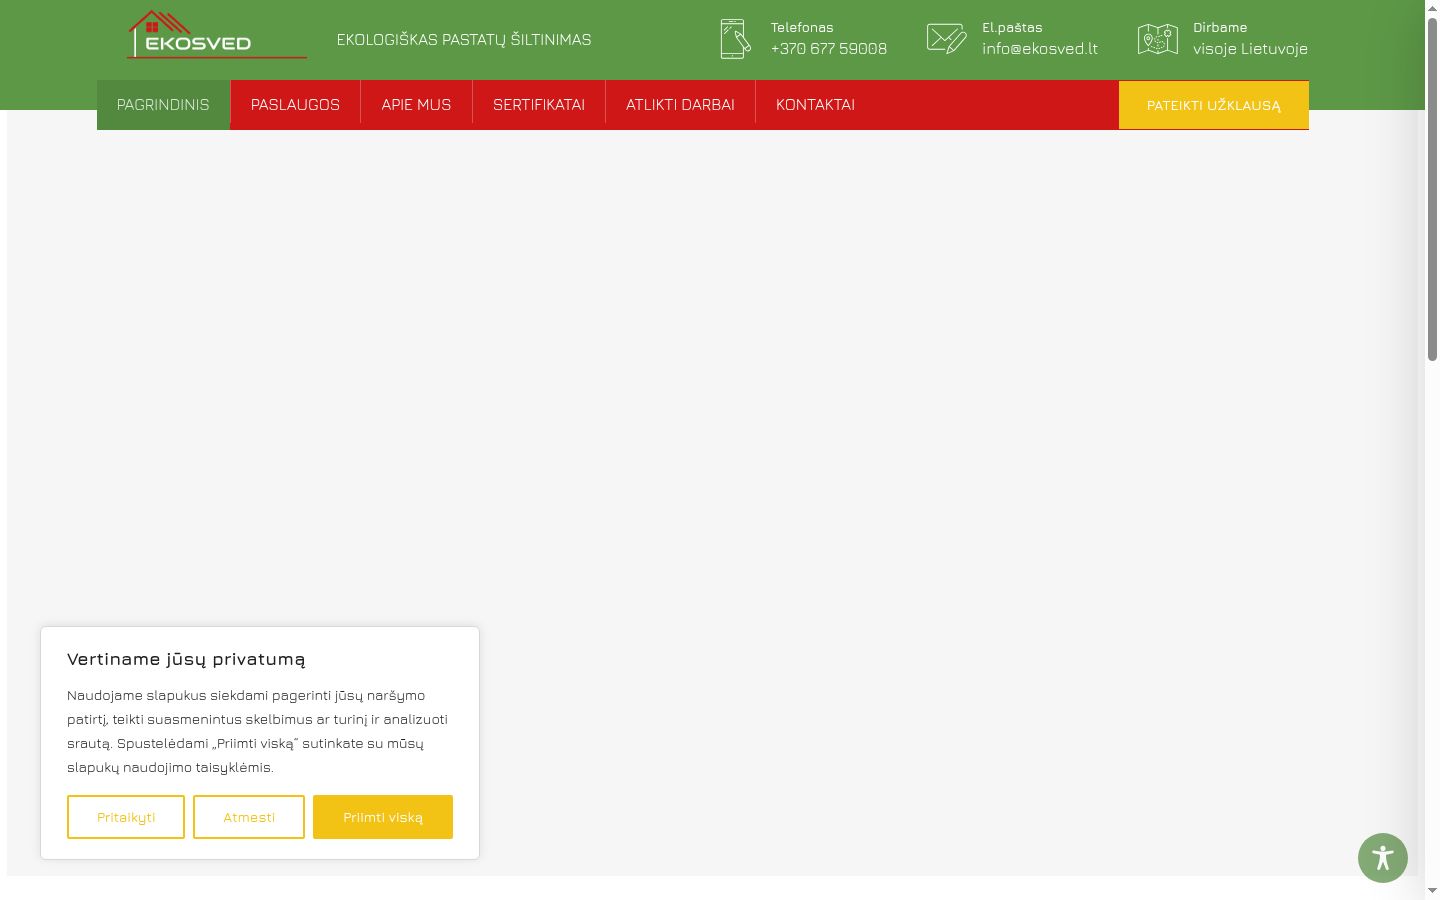Click the Ekosved house logo
This screenshot has height=900, width=1440.
pyautogui.click(x=217, y=35)
